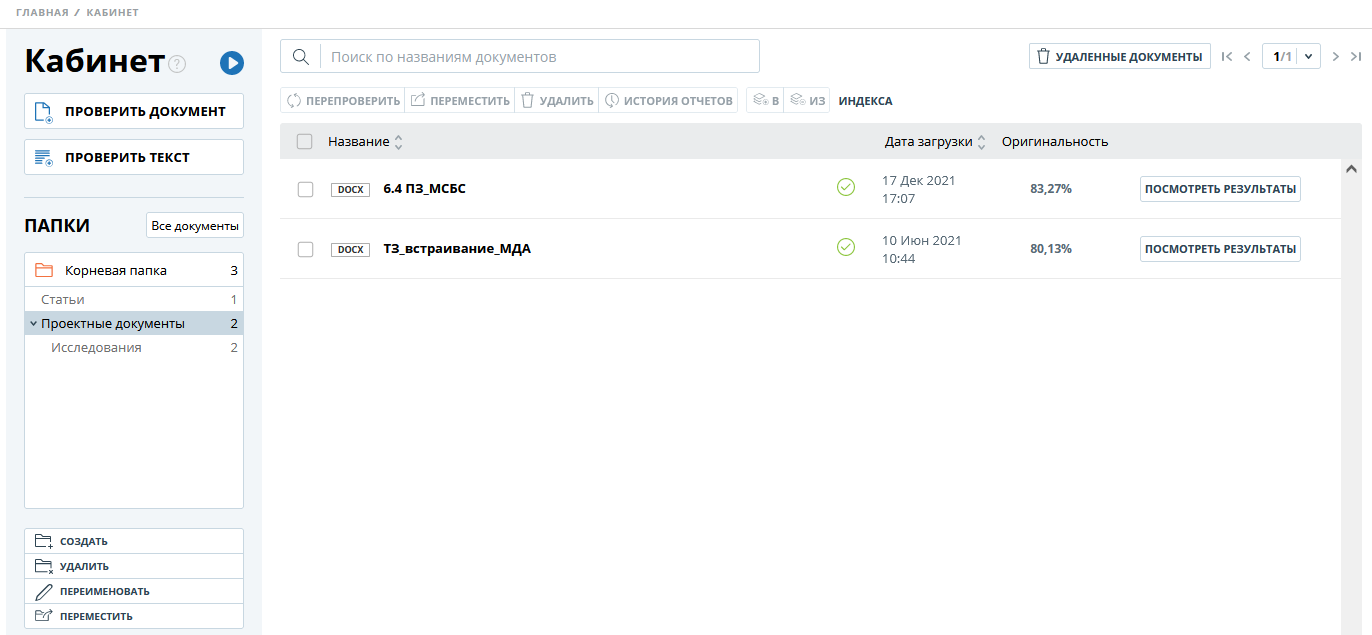Tick the checkbox for 6.4 ПЗ_МСБС
This screenshot has height=635, width=1372.
[x=306, y=189]
